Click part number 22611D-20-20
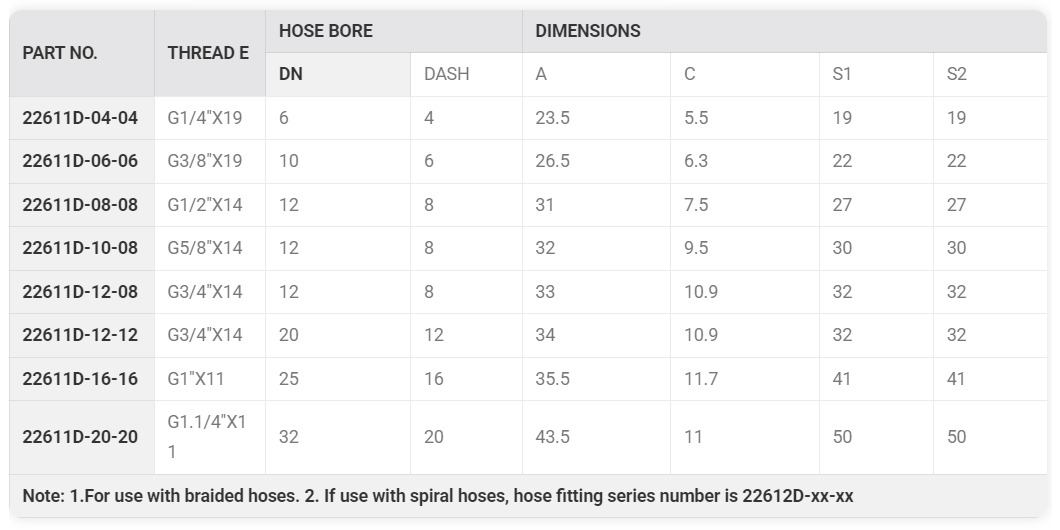The image size is (1060, 530). tap(80, 437)
